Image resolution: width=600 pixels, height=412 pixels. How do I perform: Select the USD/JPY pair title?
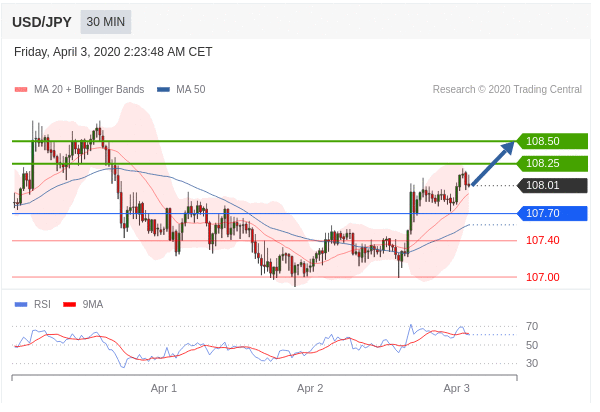[42, 22]
